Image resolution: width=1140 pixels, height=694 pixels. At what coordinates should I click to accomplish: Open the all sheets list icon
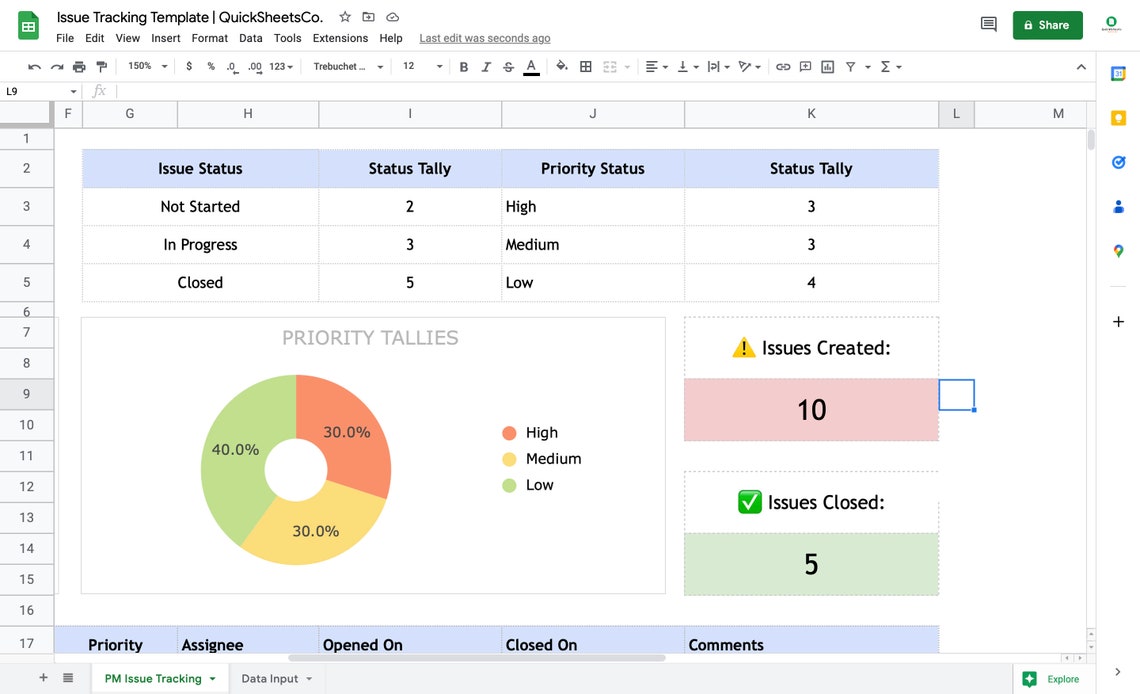[68, 677]
